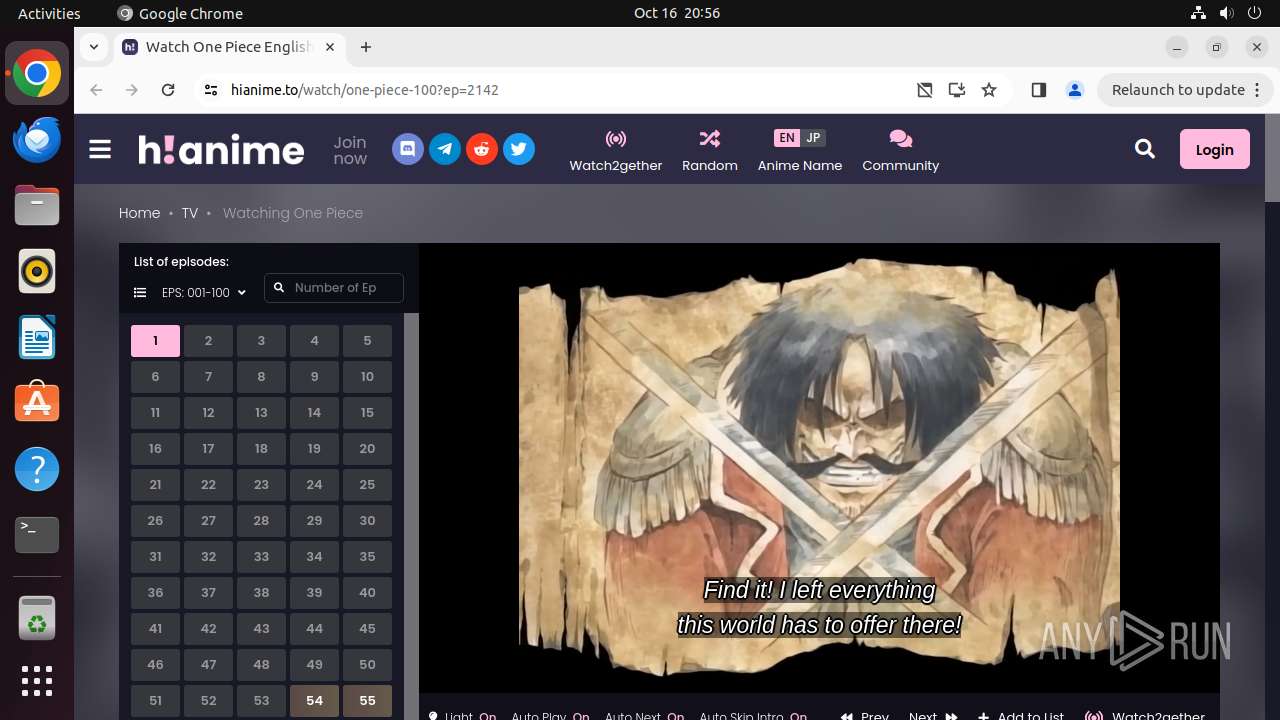
Task: Navigate back in Chrome
Action: (x=96, y=90)
